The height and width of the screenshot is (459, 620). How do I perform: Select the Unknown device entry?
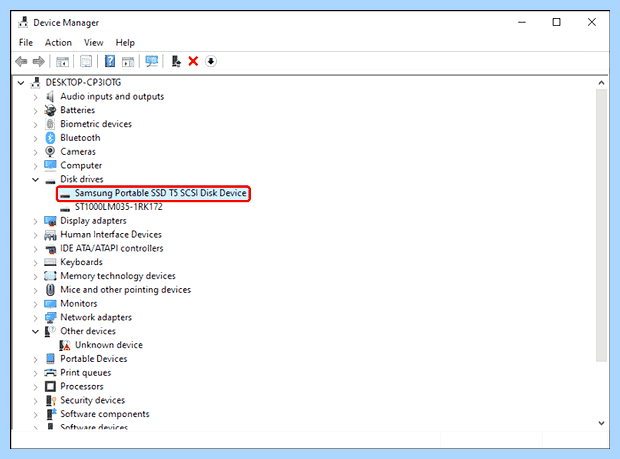pos(109,345)
